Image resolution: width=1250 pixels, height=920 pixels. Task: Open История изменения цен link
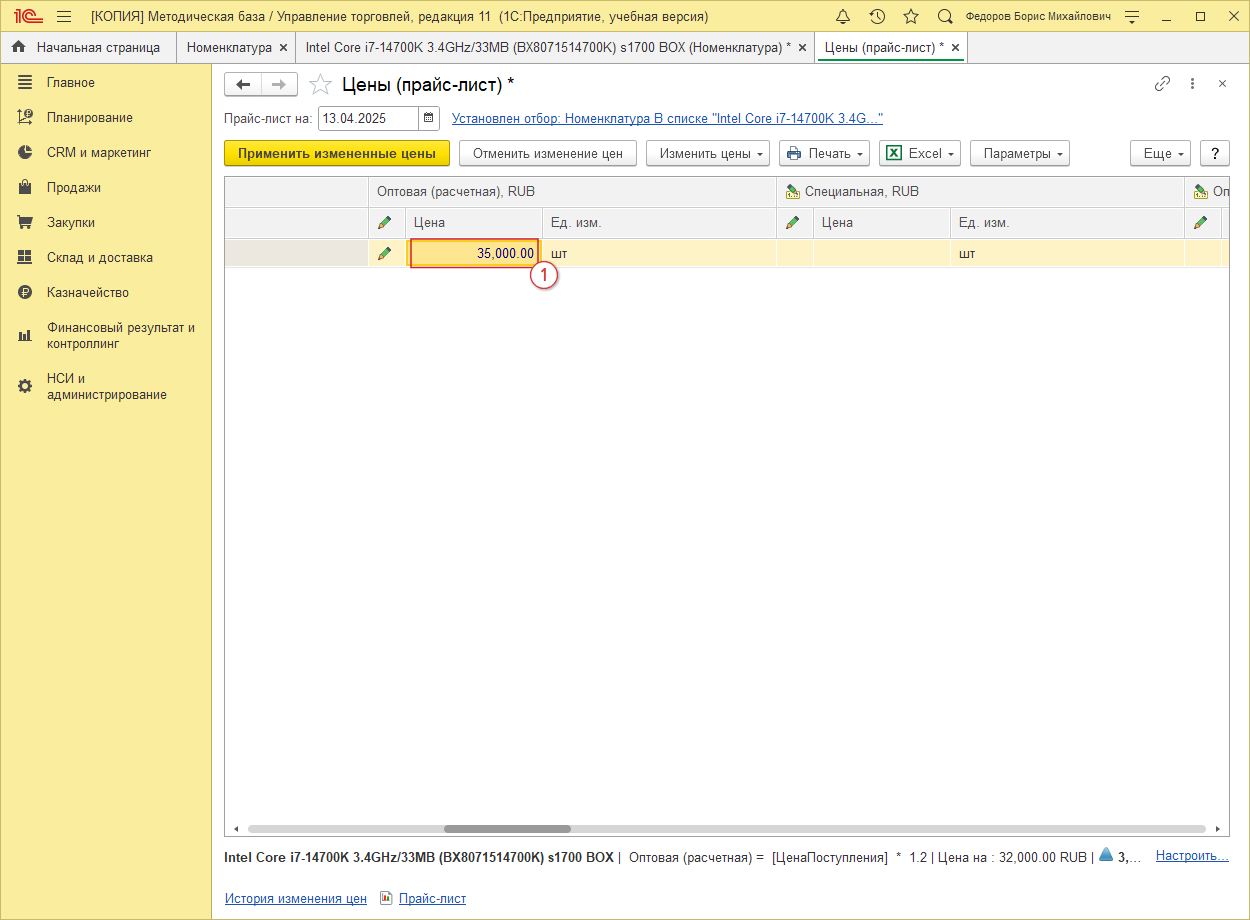pos(296,899)
